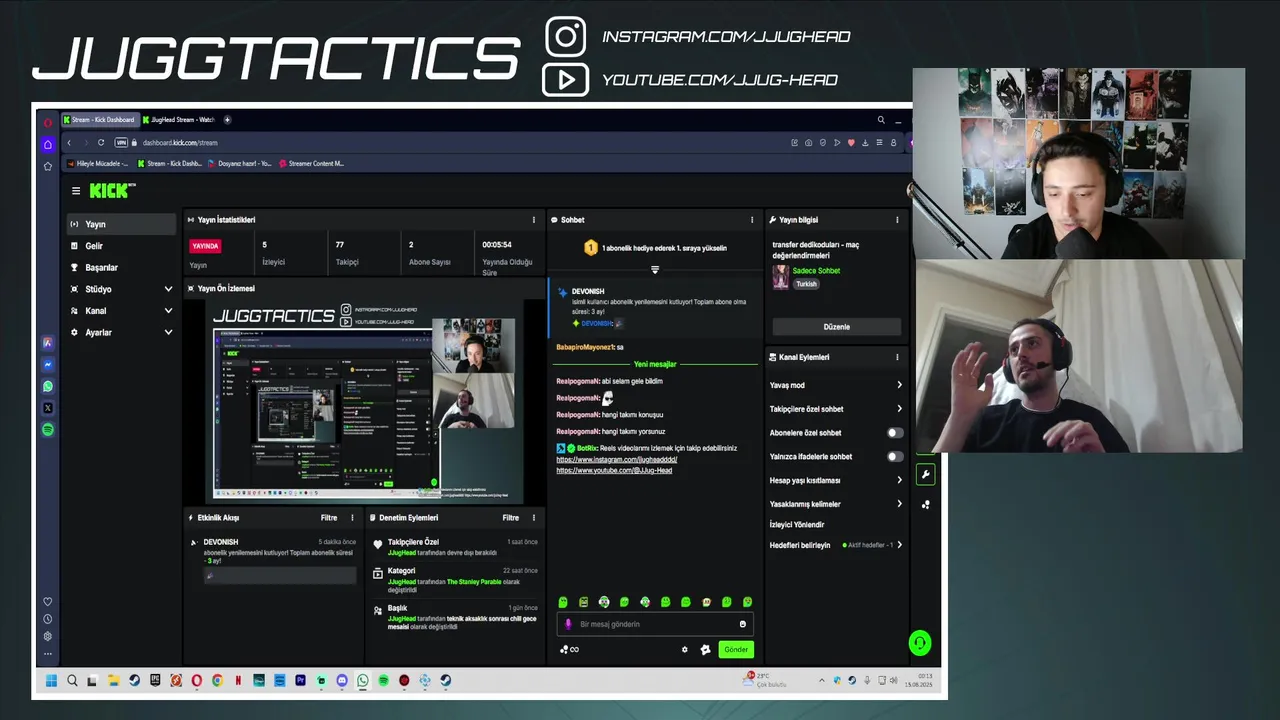Open Denetim Eylemleri three-dot menu

click(x=533, y=518)
